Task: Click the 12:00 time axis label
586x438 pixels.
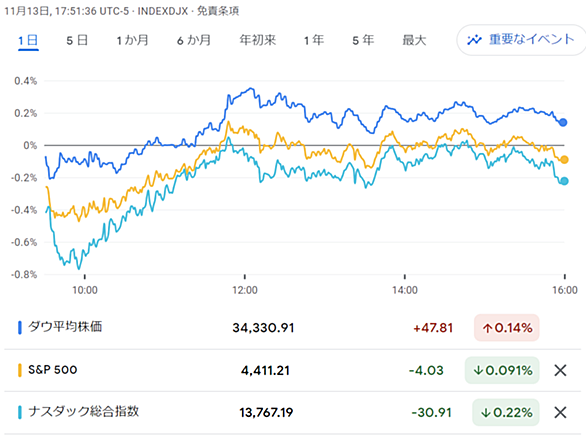Action: 245,290
